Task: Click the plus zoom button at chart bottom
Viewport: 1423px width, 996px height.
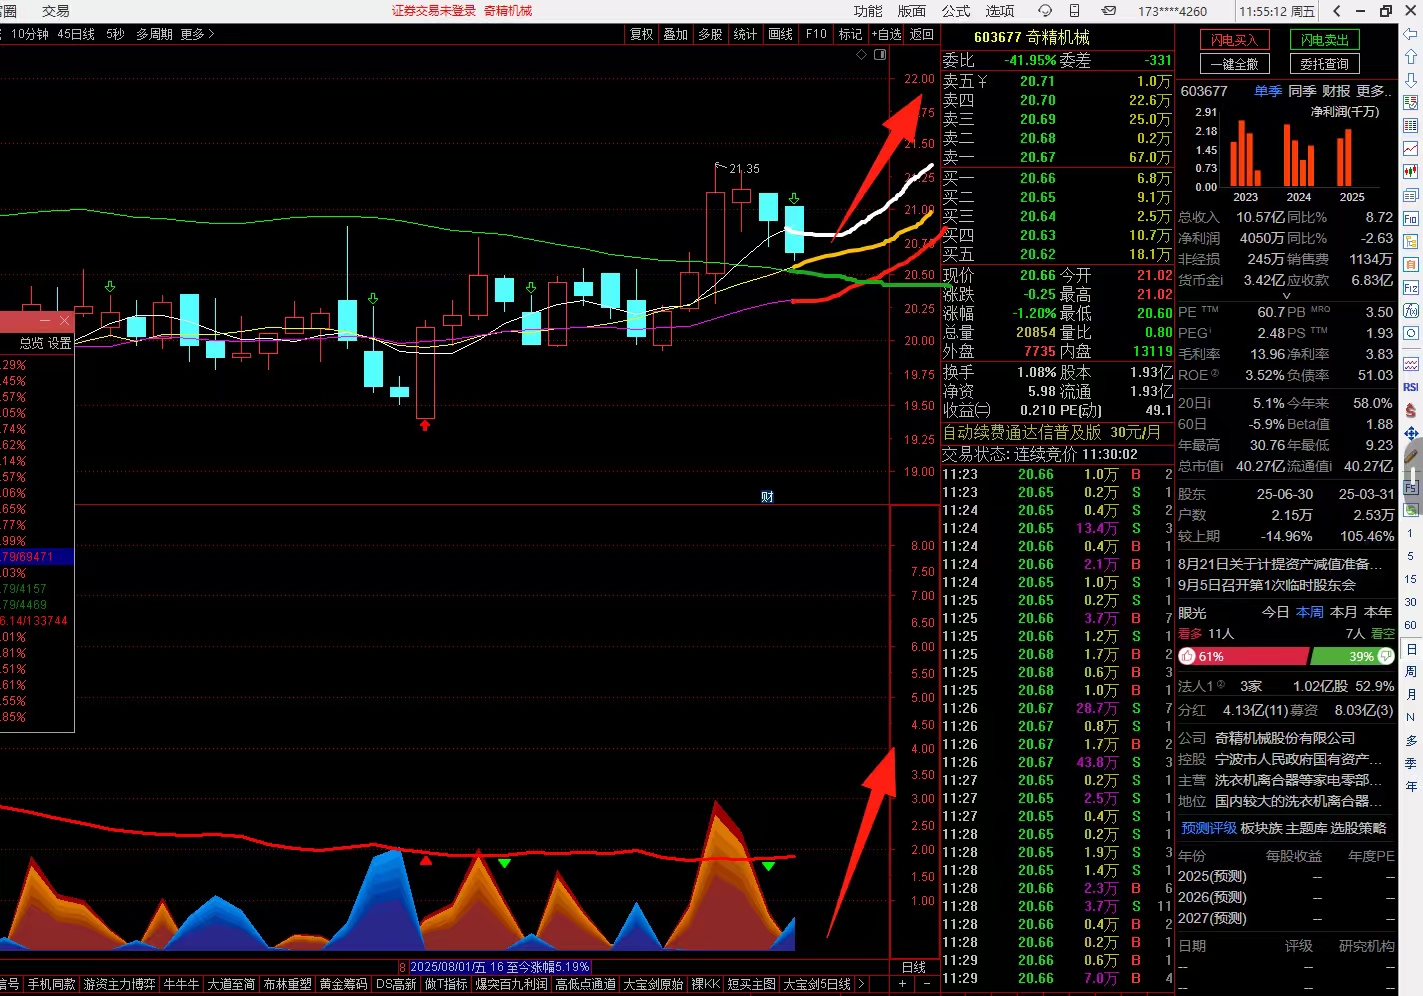Action: [x=903, y=984]
